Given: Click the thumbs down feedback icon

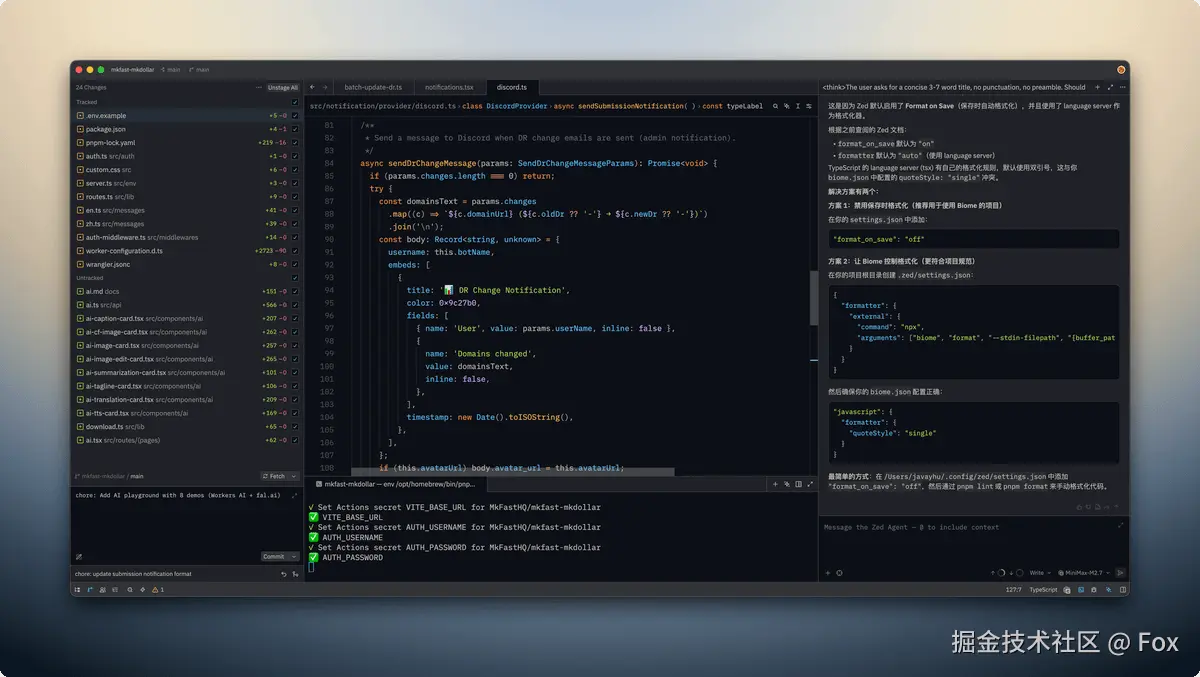Looking at the screenshot, I should tap(1089, 507).
